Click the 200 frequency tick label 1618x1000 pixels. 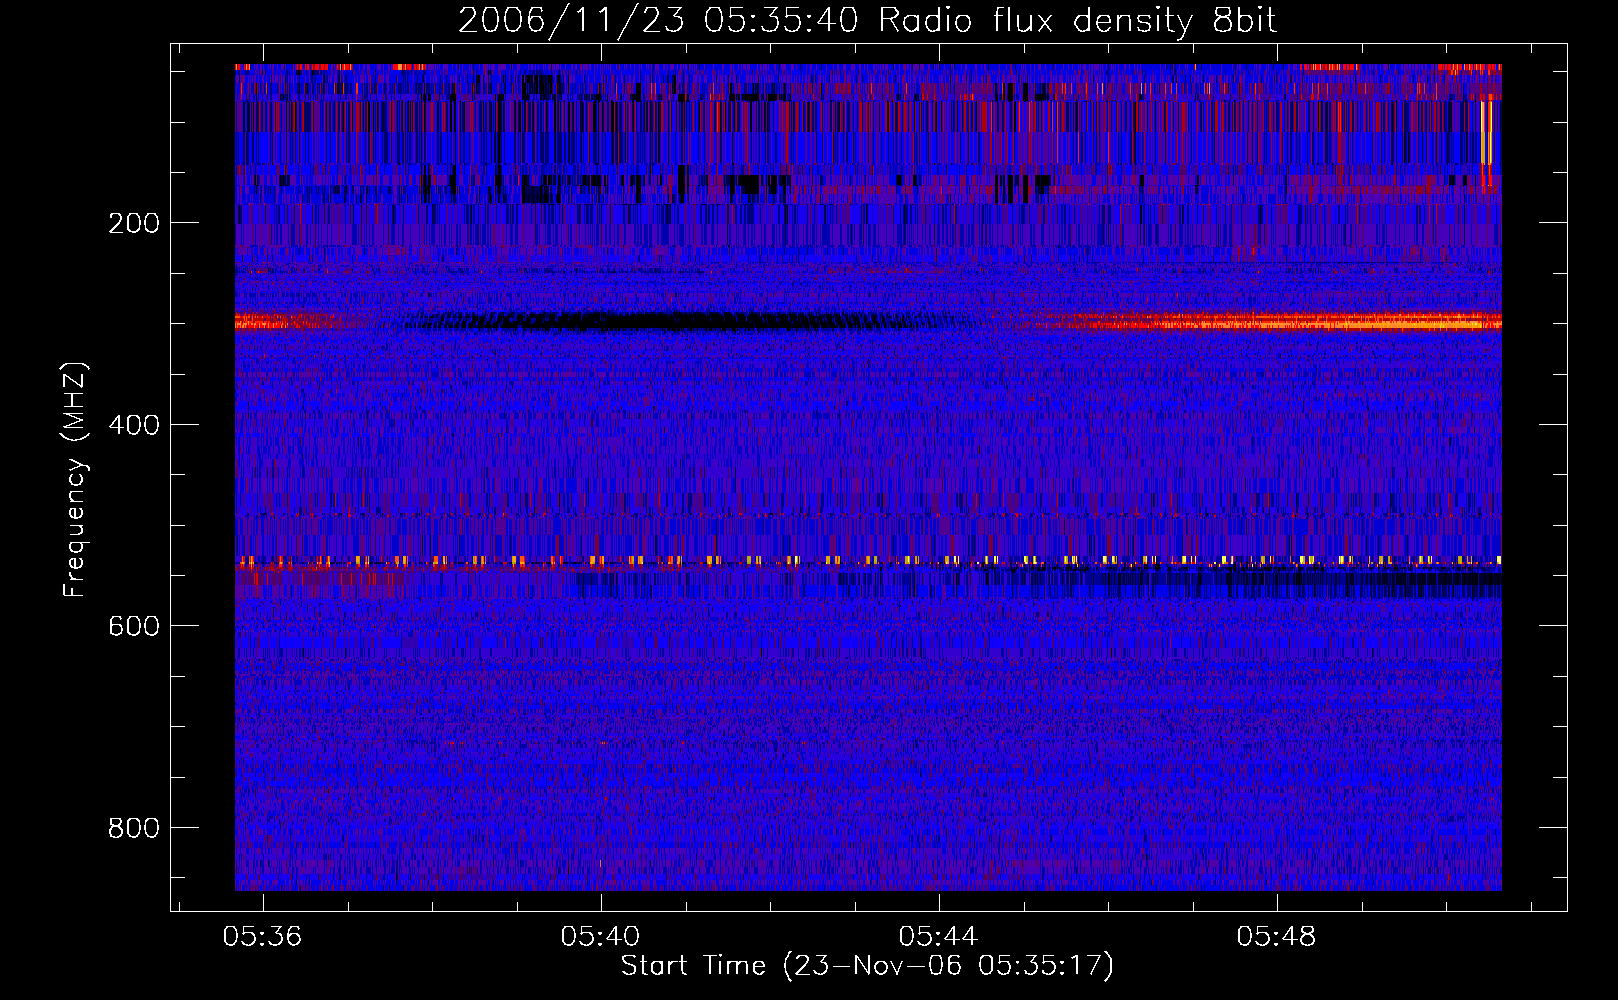[133, 223]
